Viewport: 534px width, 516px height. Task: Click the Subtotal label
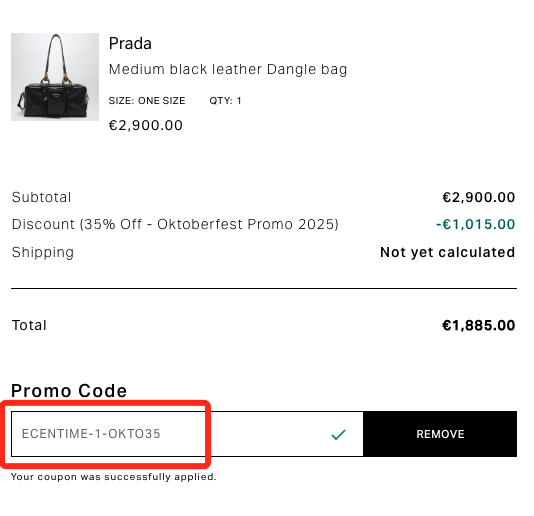coord(41,197)
